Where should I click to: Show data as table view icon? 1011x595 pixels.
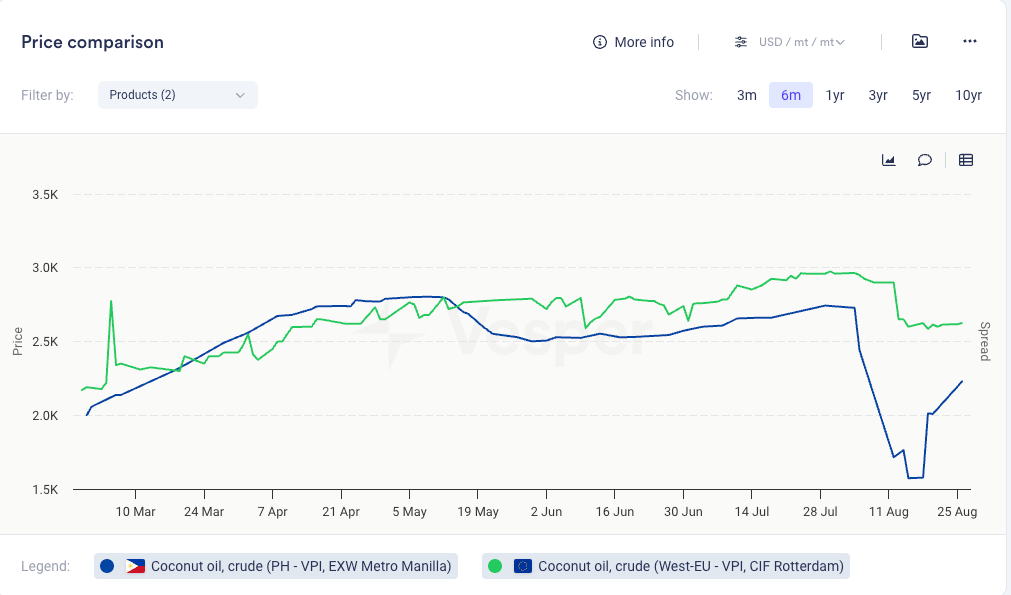[966, 160]
